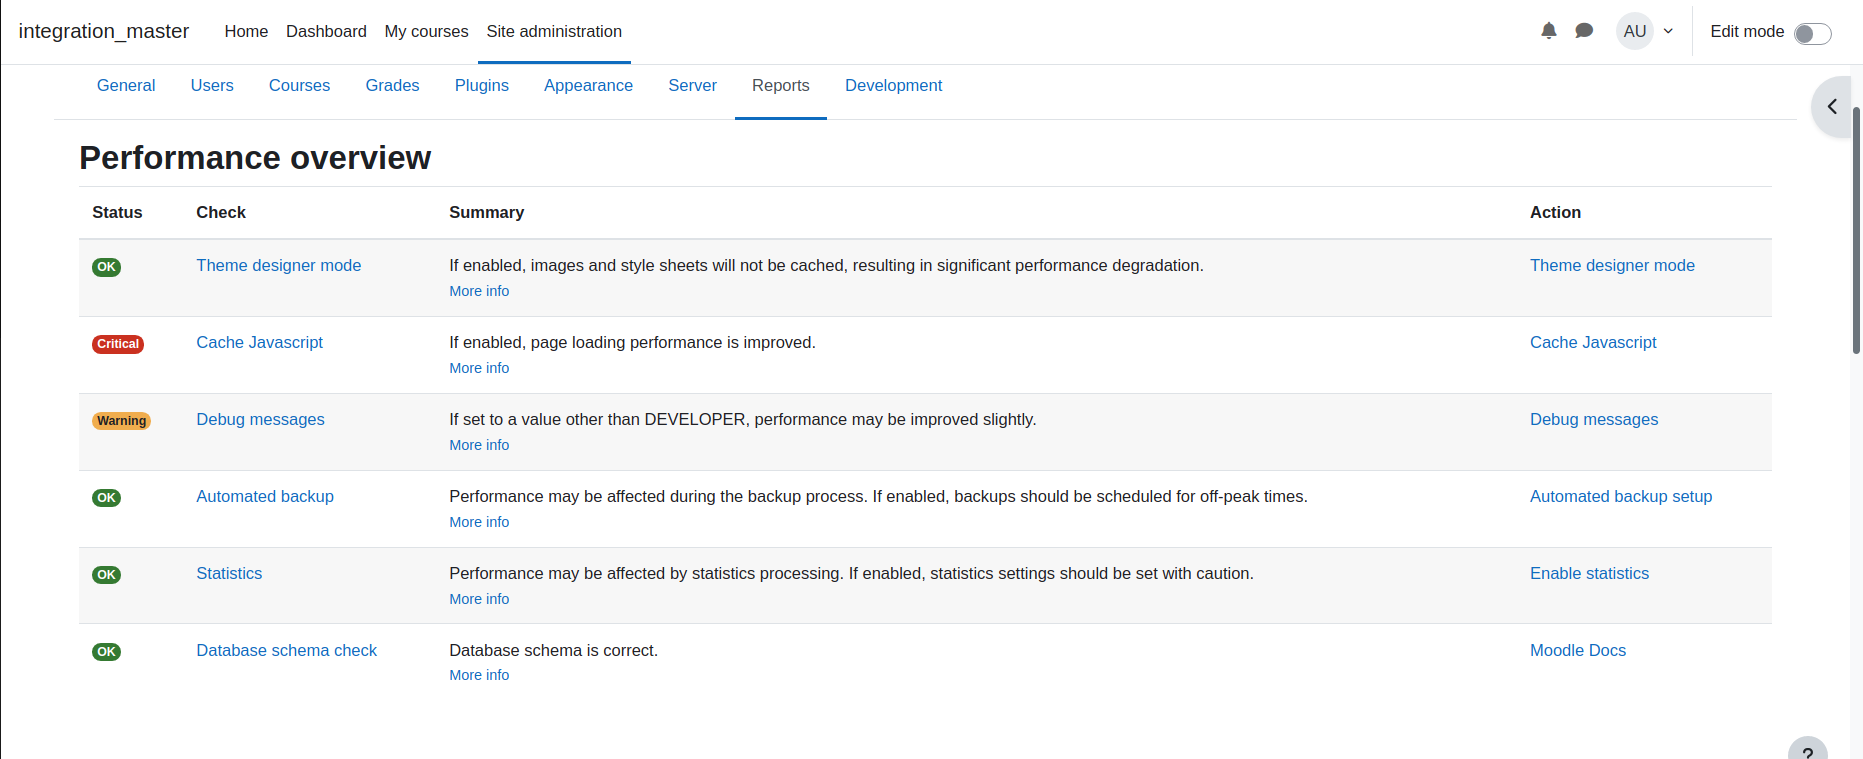Open Cache Javascript action link

(1593, 343)
